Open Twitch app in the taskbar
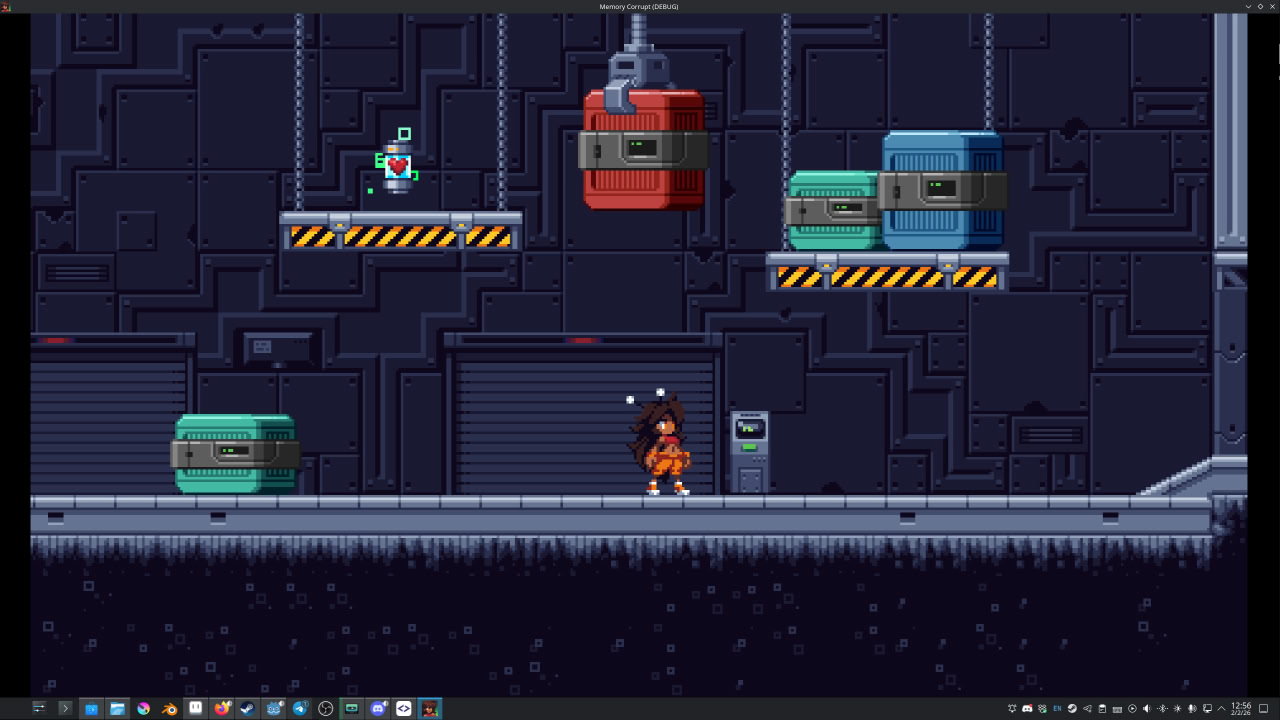The image size is (1280, 720). 195,709
